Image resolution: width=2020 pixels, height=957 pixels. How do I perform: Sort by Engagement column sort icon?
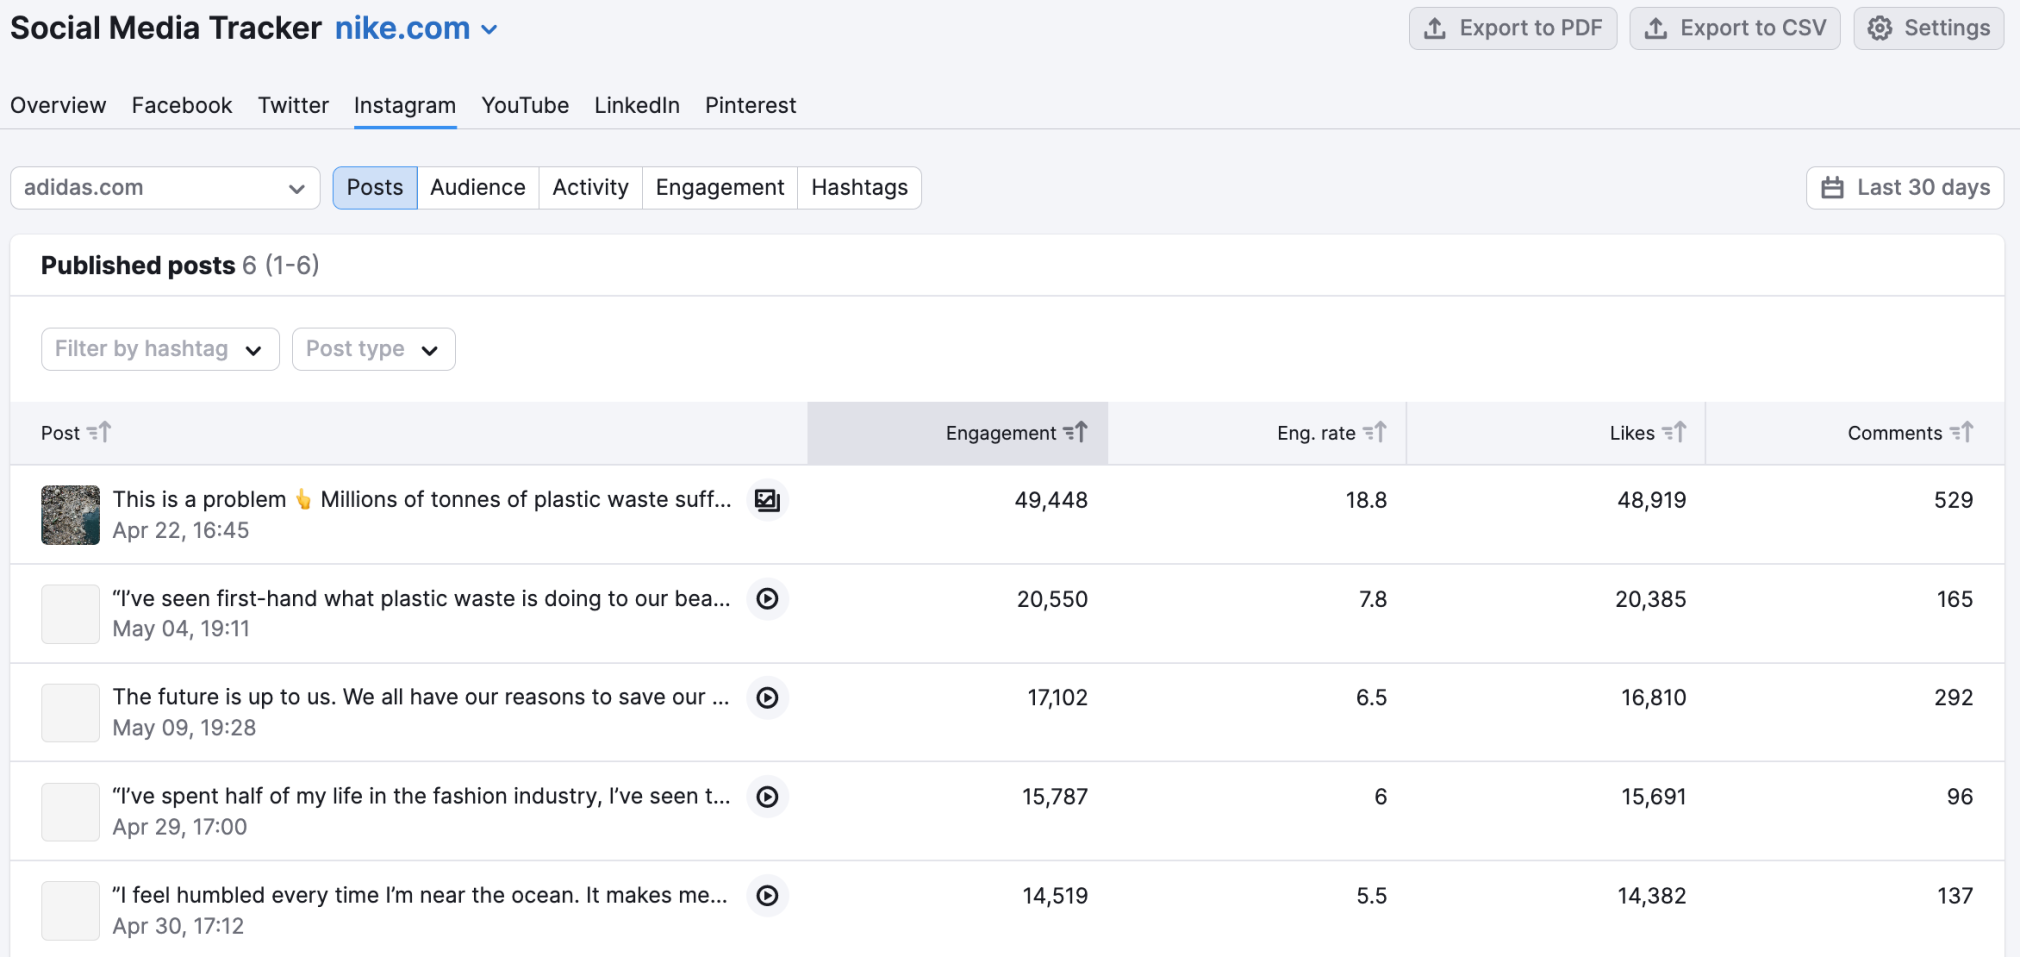click(1075, 432)
